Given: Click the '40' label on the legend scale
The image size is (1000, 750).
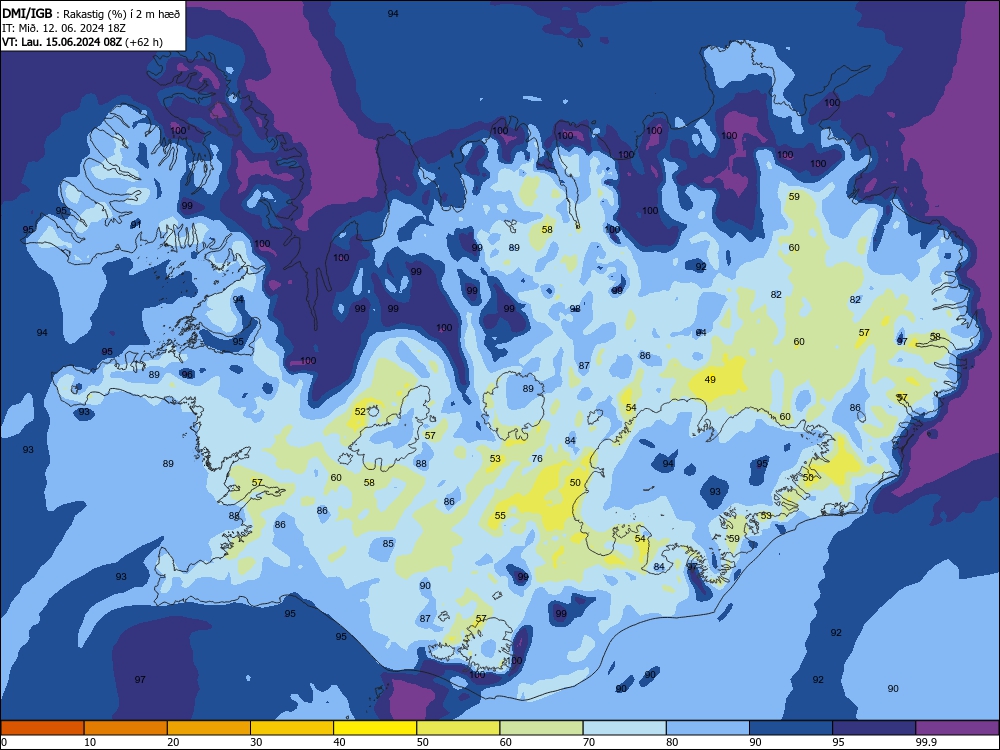Looking at the screenshot, I should [339, 742].
